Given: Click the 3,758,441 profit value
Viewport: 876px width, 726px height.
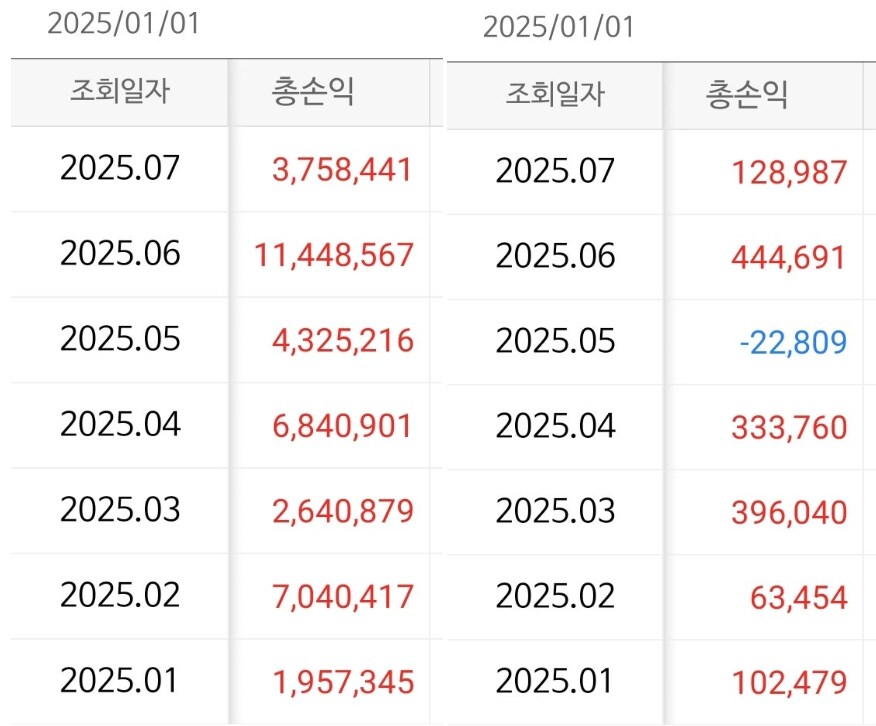Looking at the screenshot, I should (342, 169).
